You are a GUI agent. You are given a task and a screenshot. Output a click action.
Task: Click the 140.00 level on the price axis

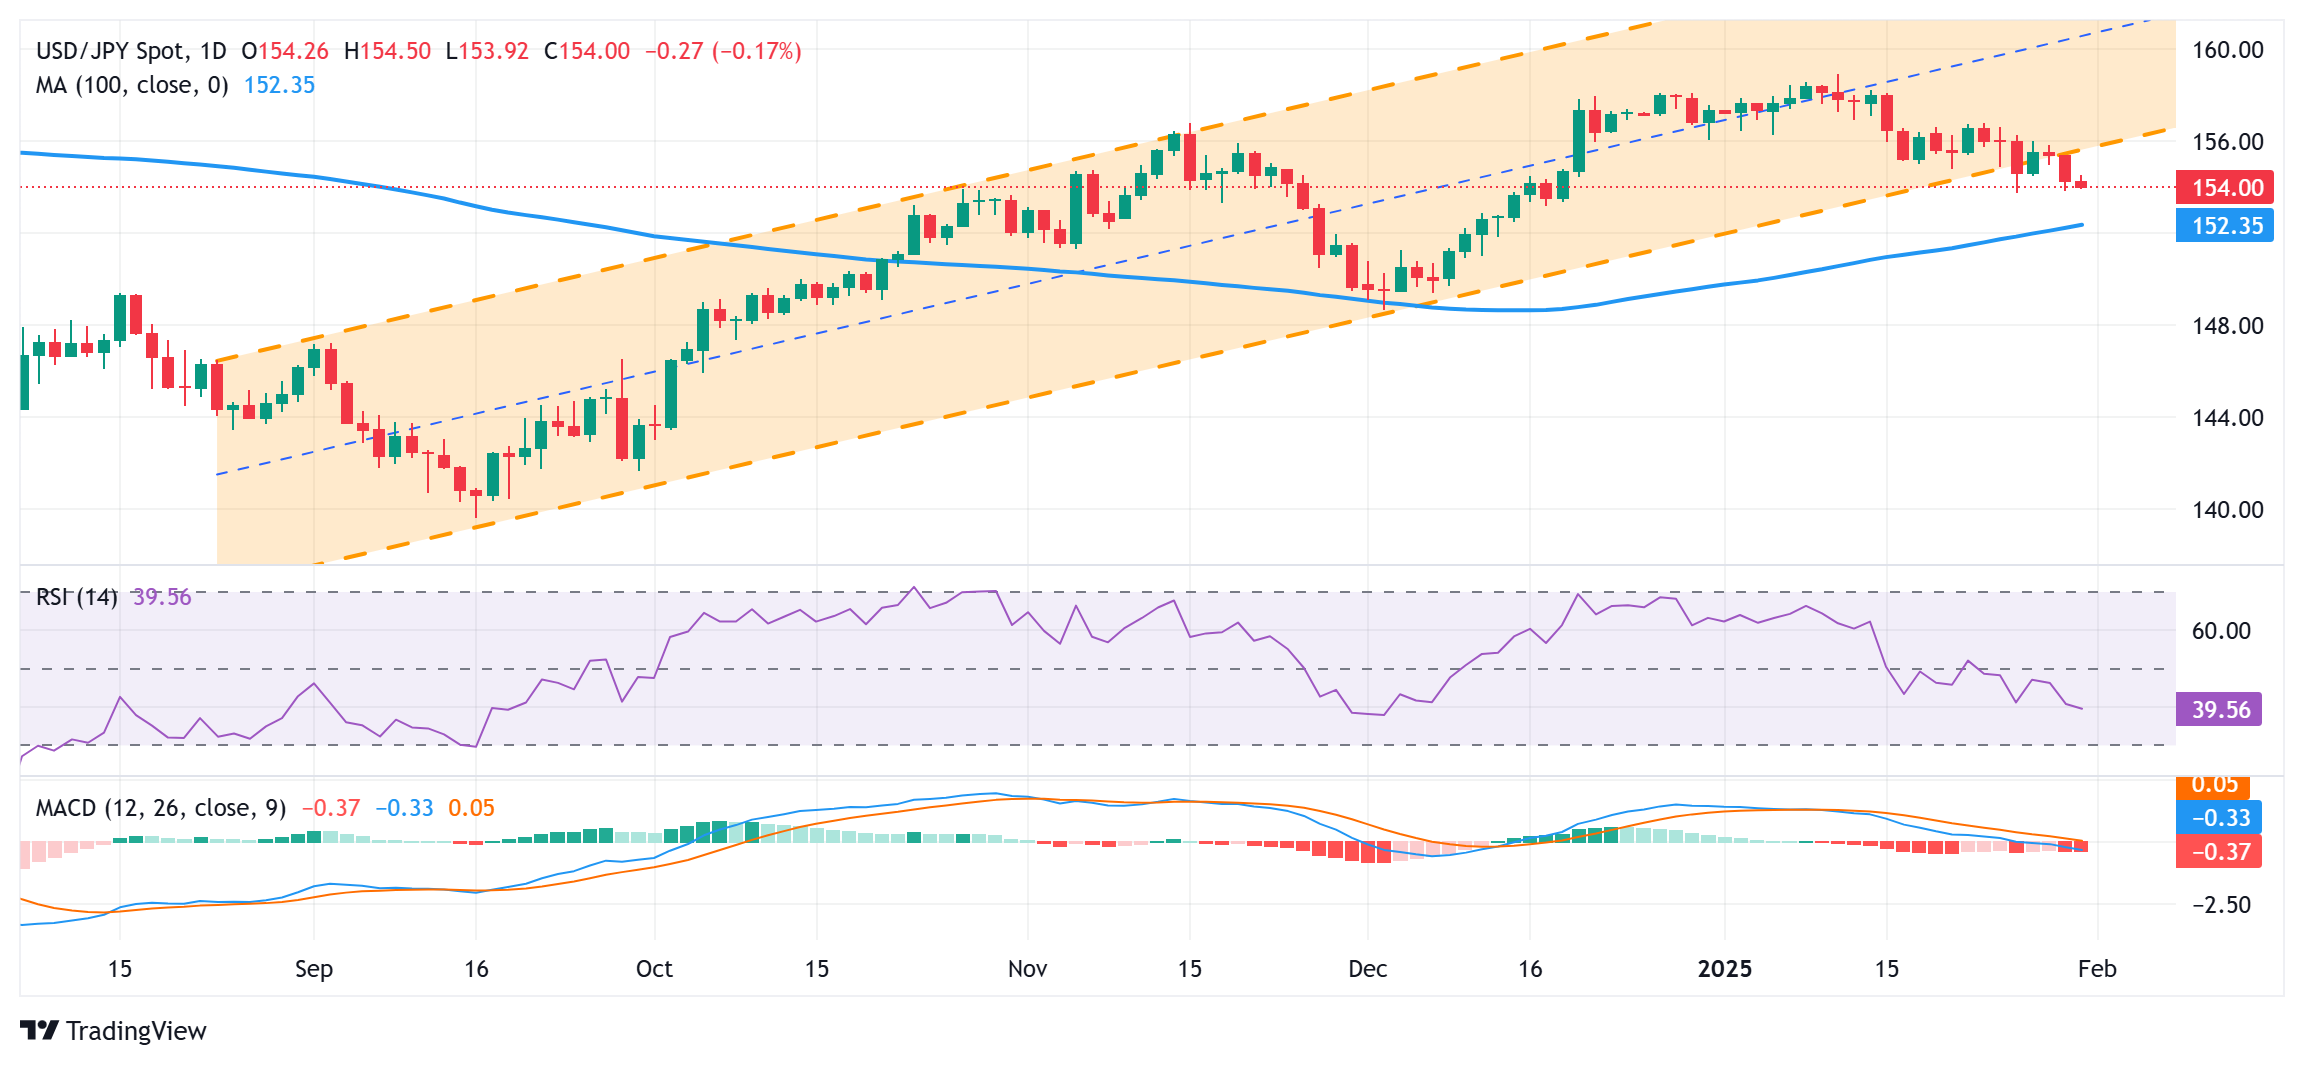tap(2227, 510)
